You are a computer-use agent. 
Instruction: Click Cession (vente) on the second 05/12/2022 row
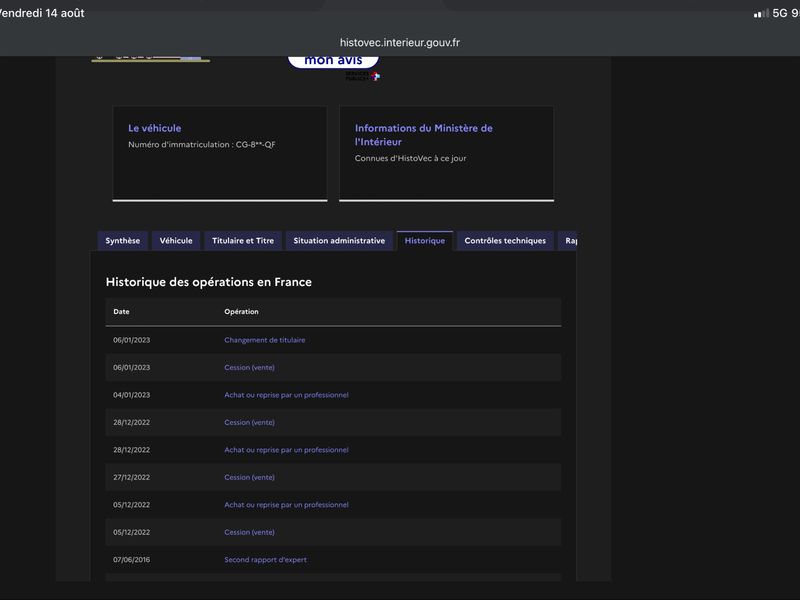pyautogui.click(x=249, y=532)
